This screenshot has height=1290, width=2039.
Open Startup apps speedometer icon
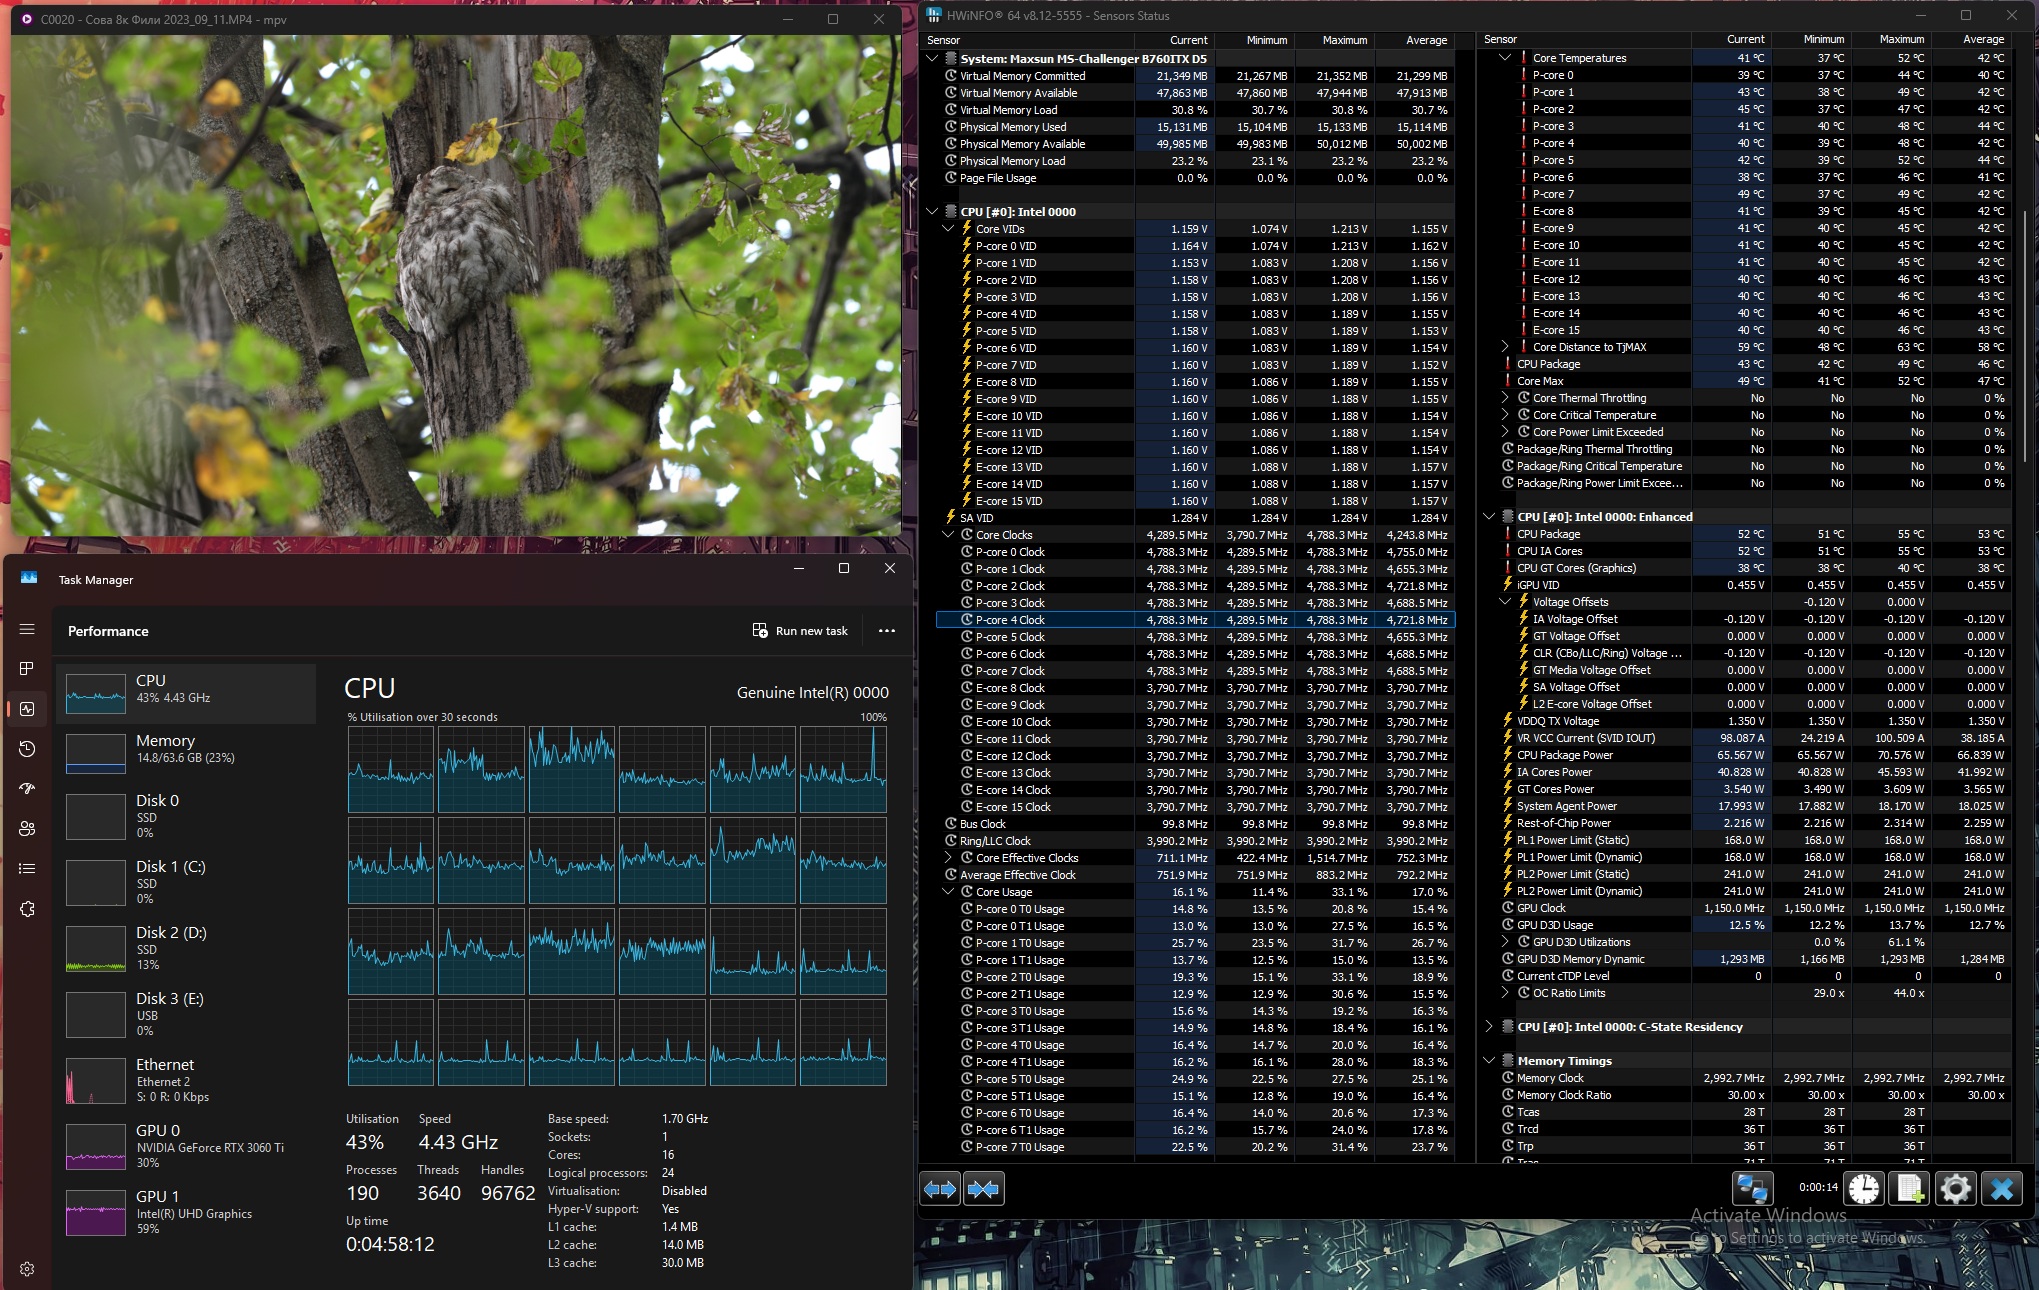[27, 789]
